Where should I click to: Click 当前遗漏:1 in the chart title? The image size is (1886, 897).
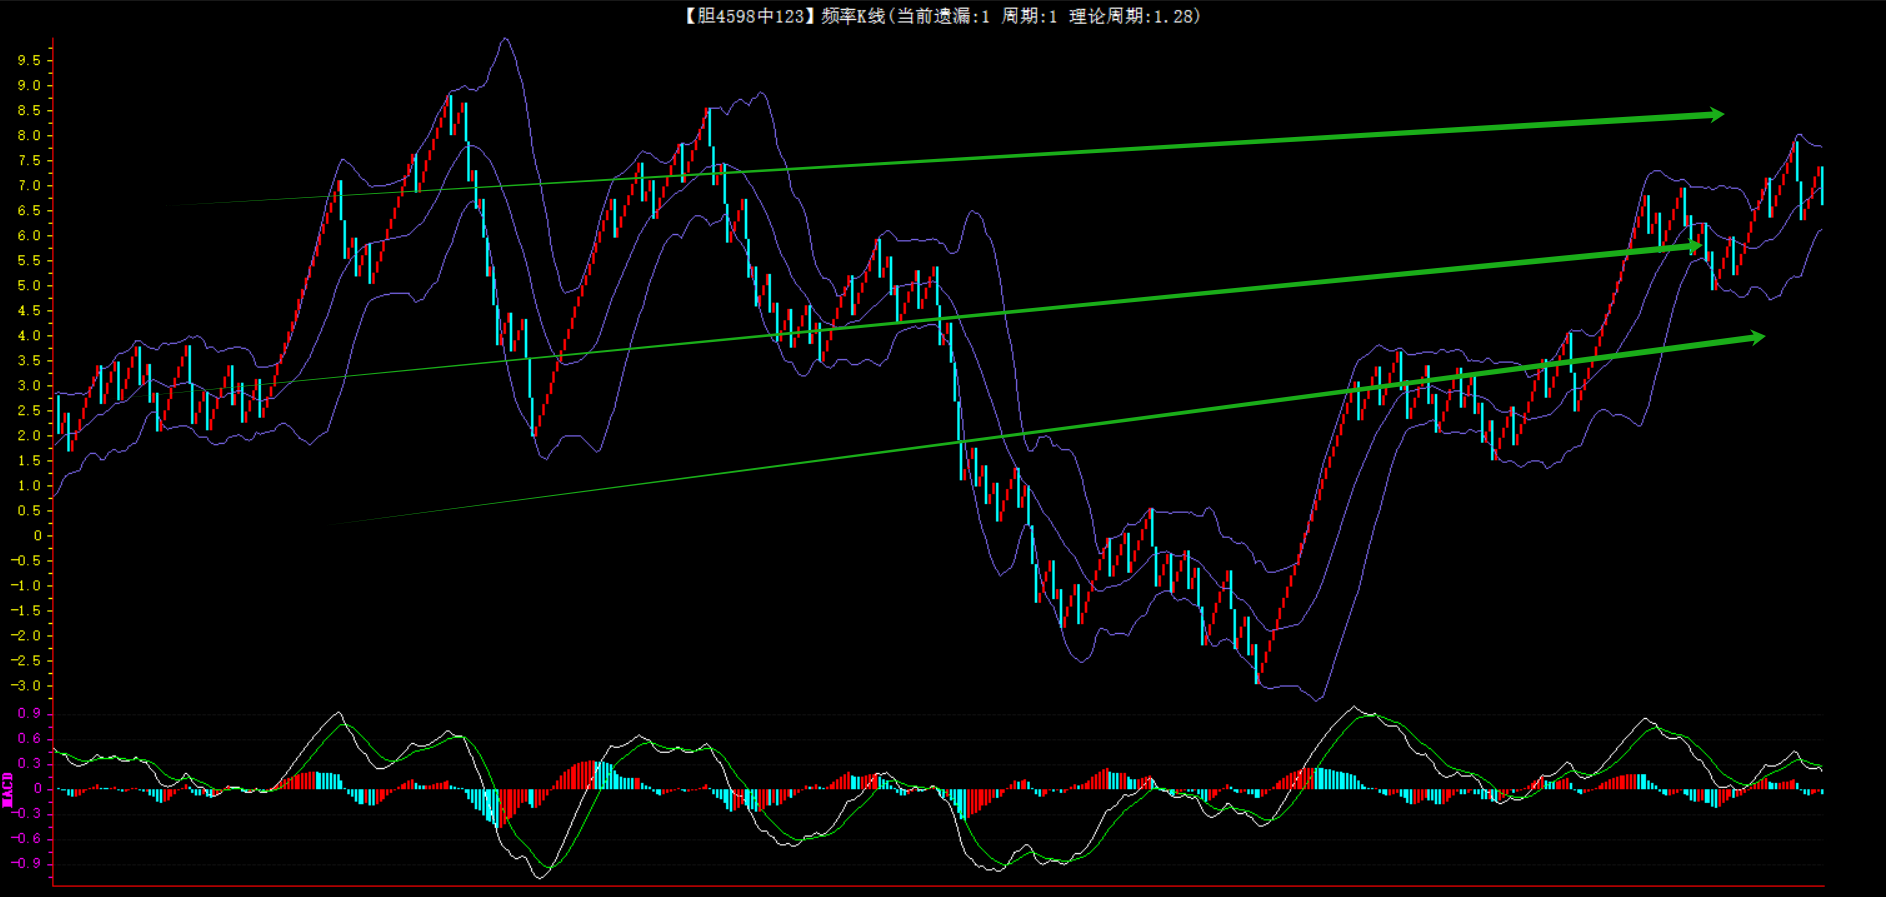point(943,16)
